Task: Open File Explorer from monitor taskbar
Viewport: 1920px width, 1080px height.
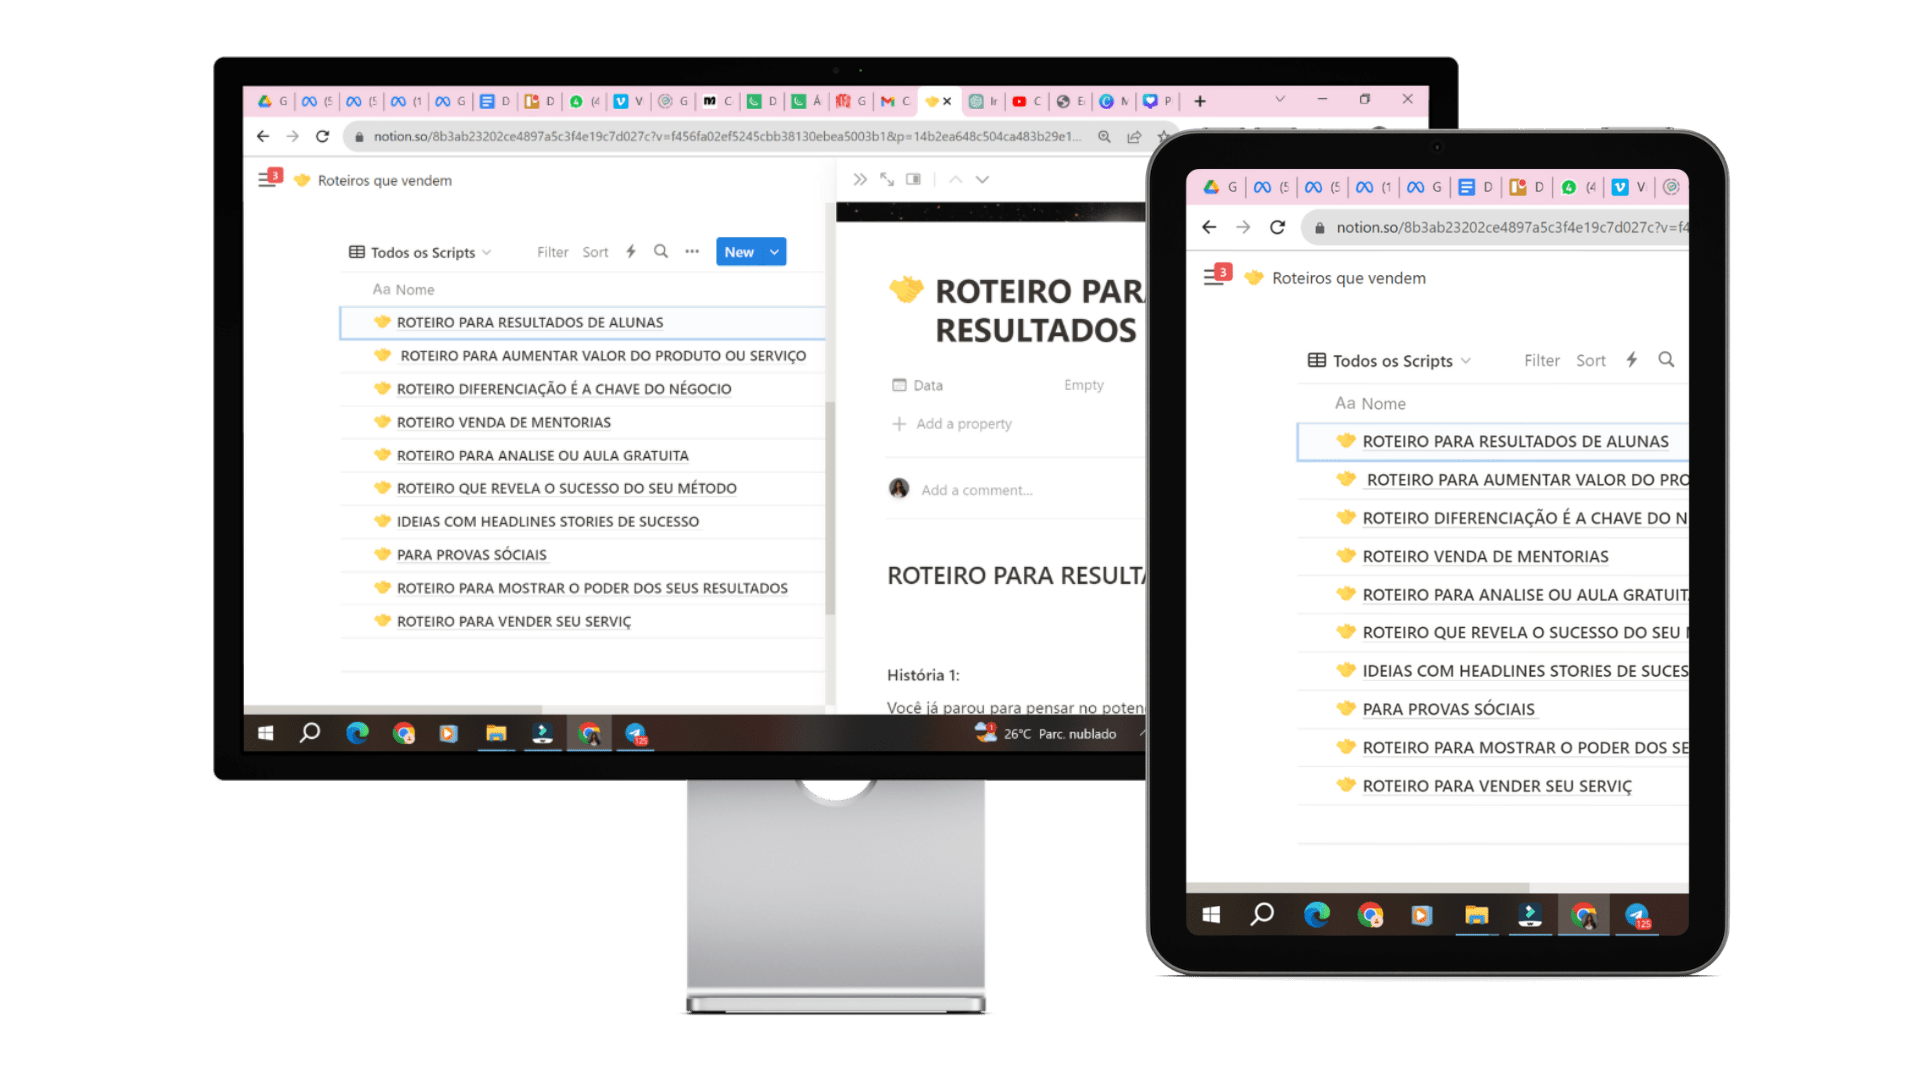Action: click(496, 734)
